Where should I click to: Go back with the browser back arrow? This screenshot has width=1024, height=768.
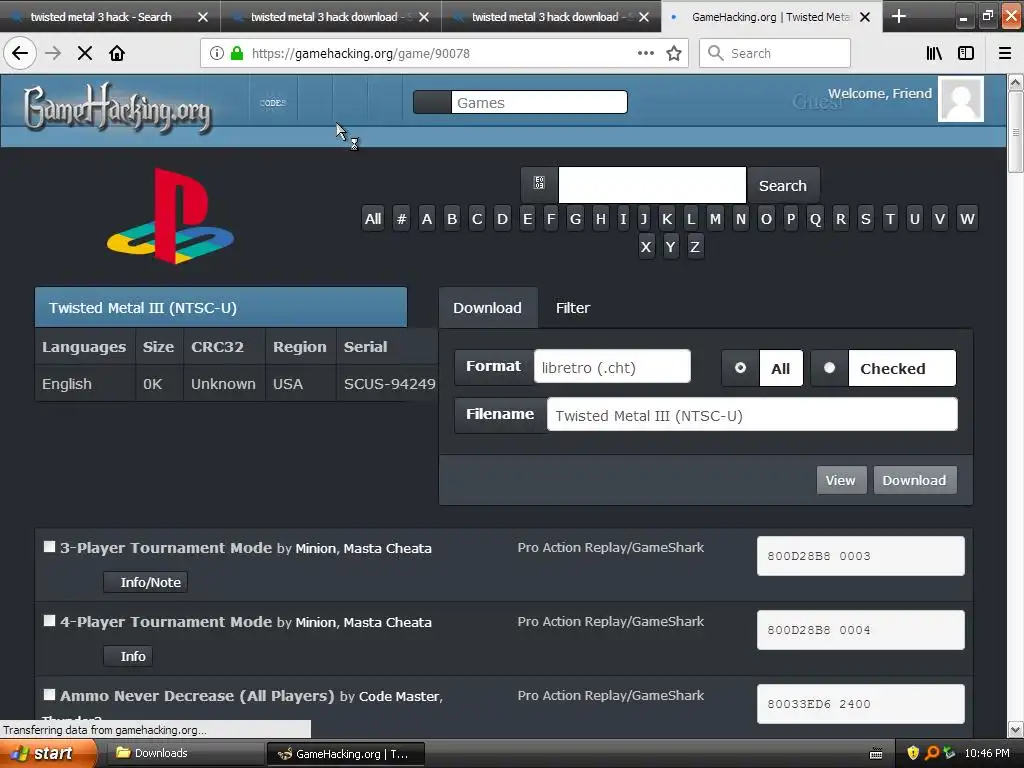click(20, 53)
